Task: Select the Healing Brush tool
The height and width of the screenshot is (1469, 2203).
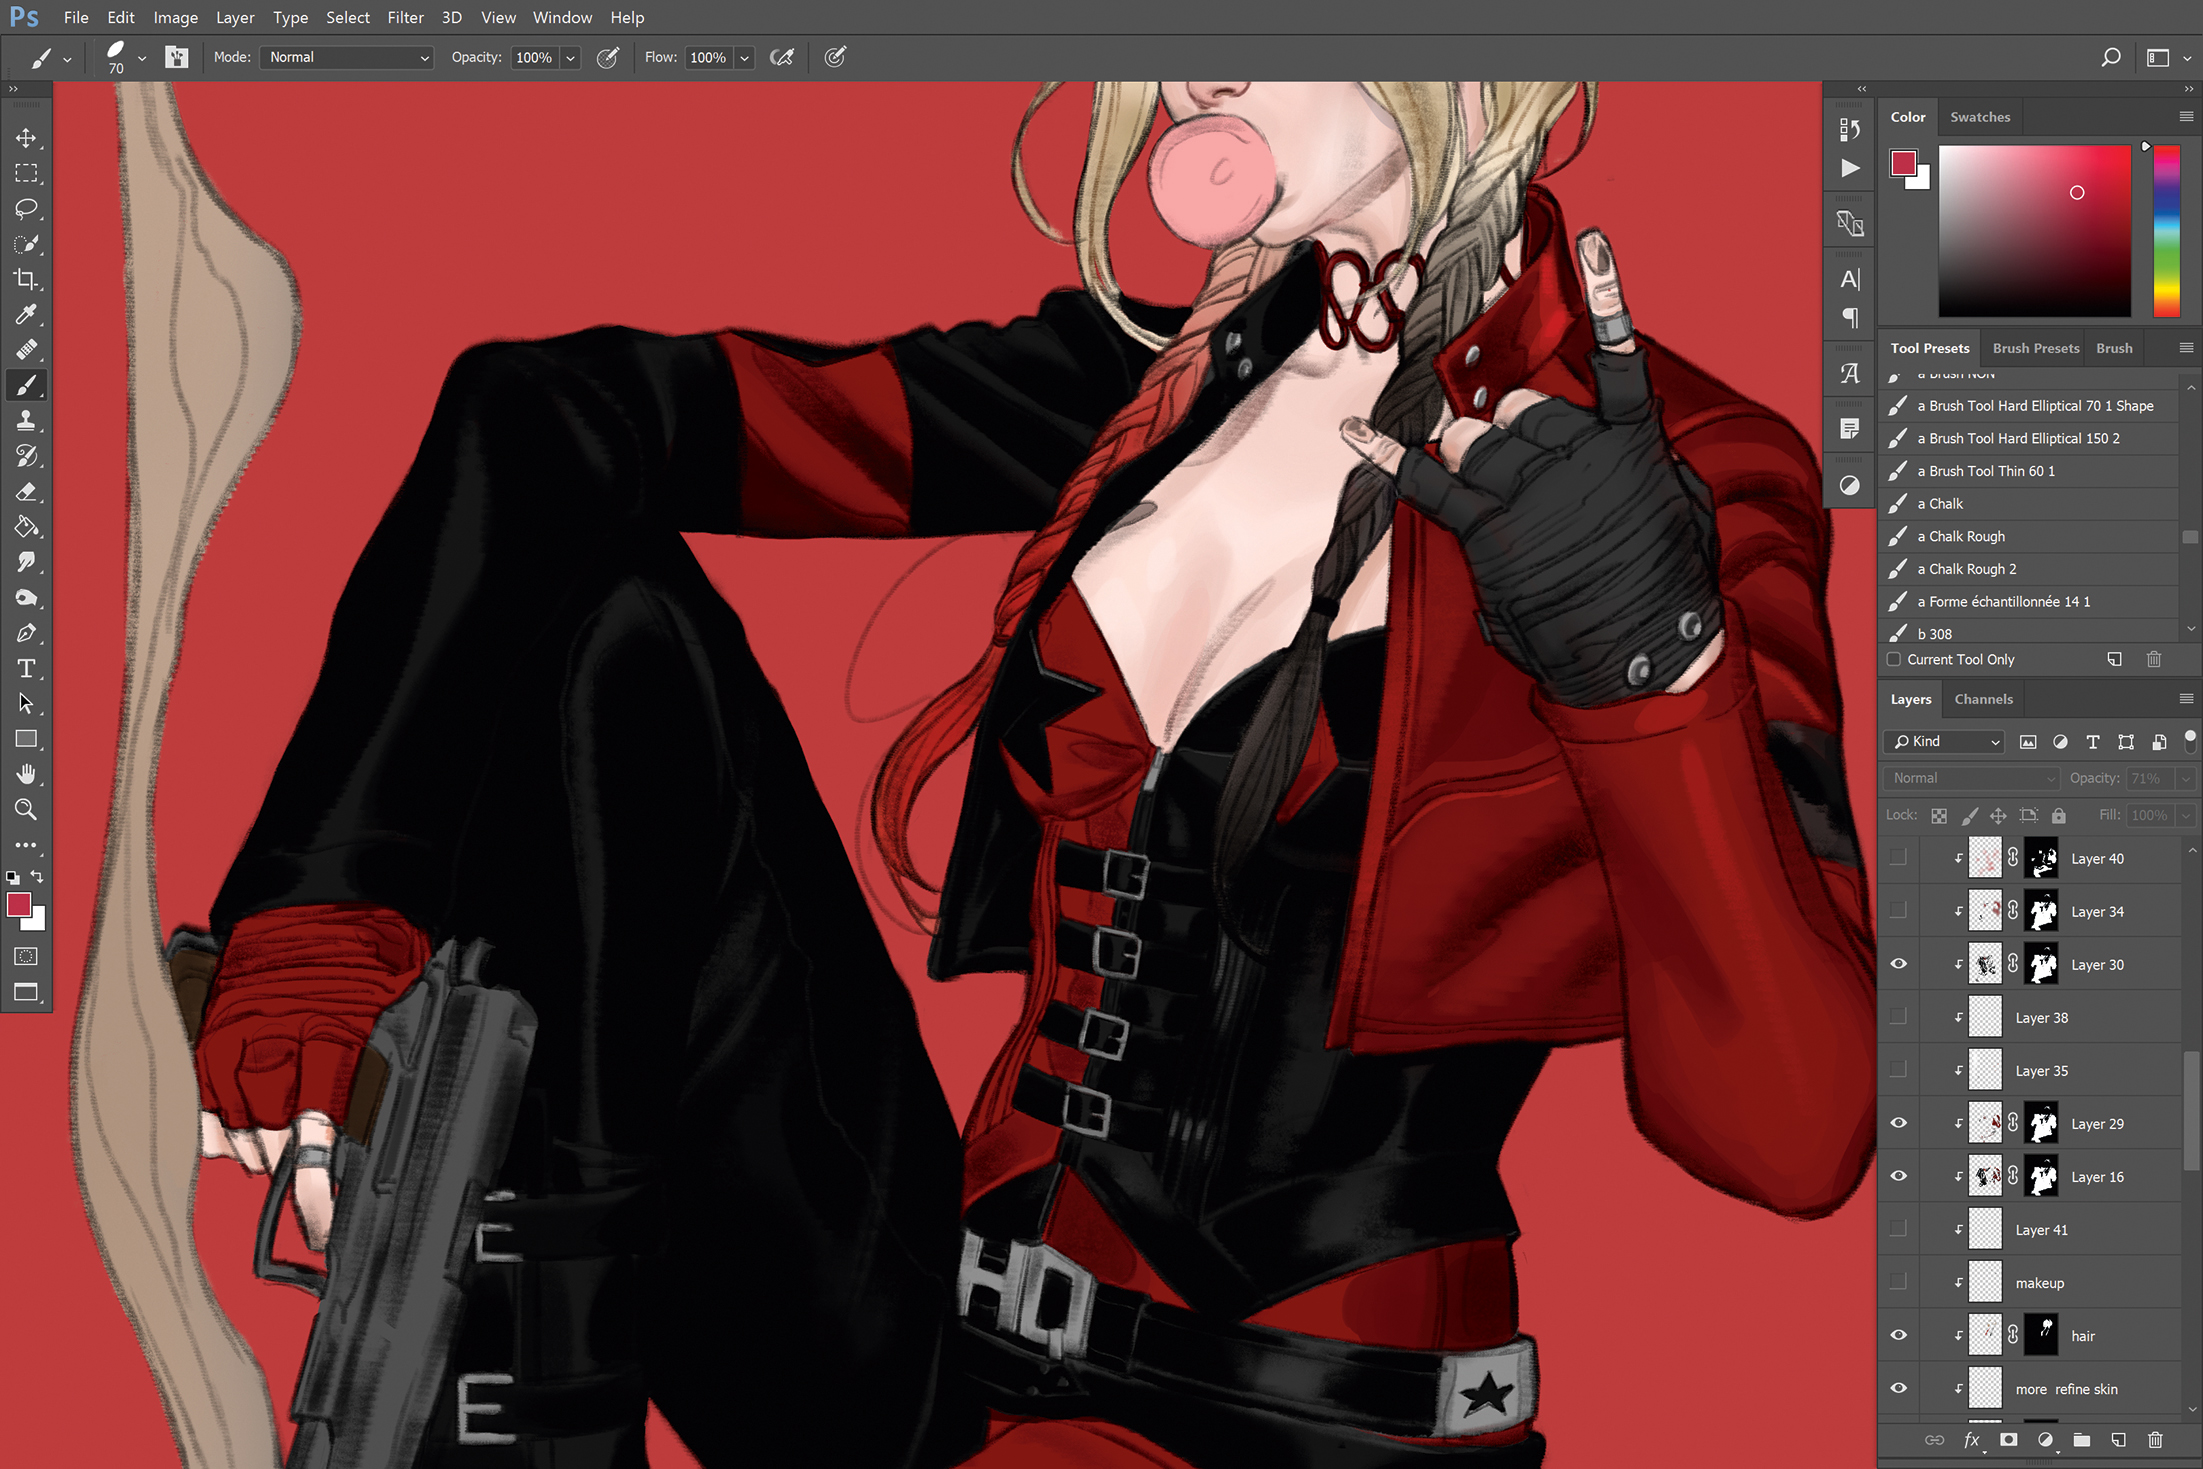Action: (26, 350)
